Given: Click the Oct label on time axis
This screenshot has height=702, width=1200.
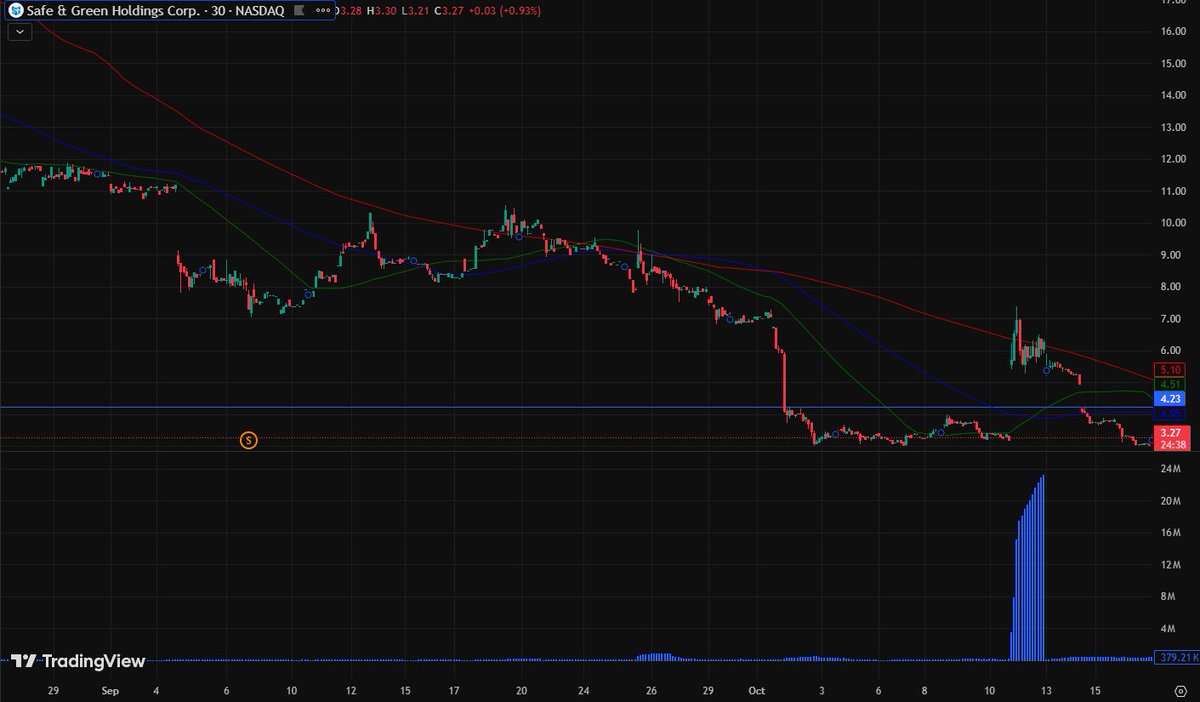Looking at the screenshot, I should click(x=757, y=691).
